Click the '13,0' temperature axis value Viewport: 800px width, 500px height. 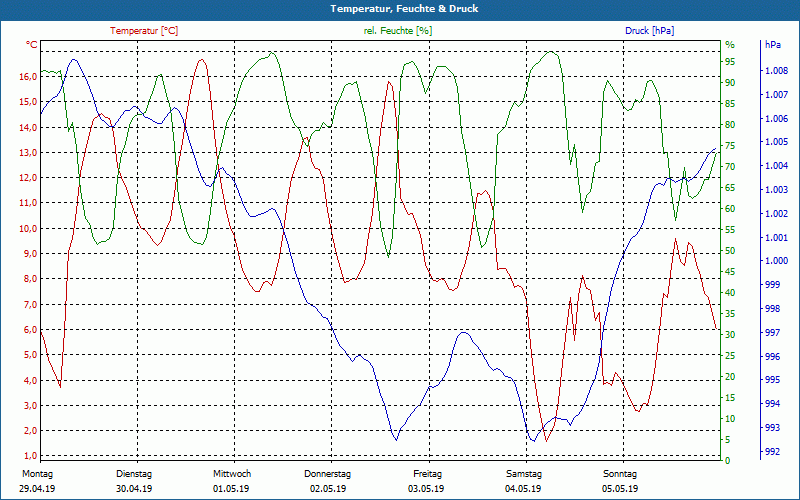coord(28,153)
